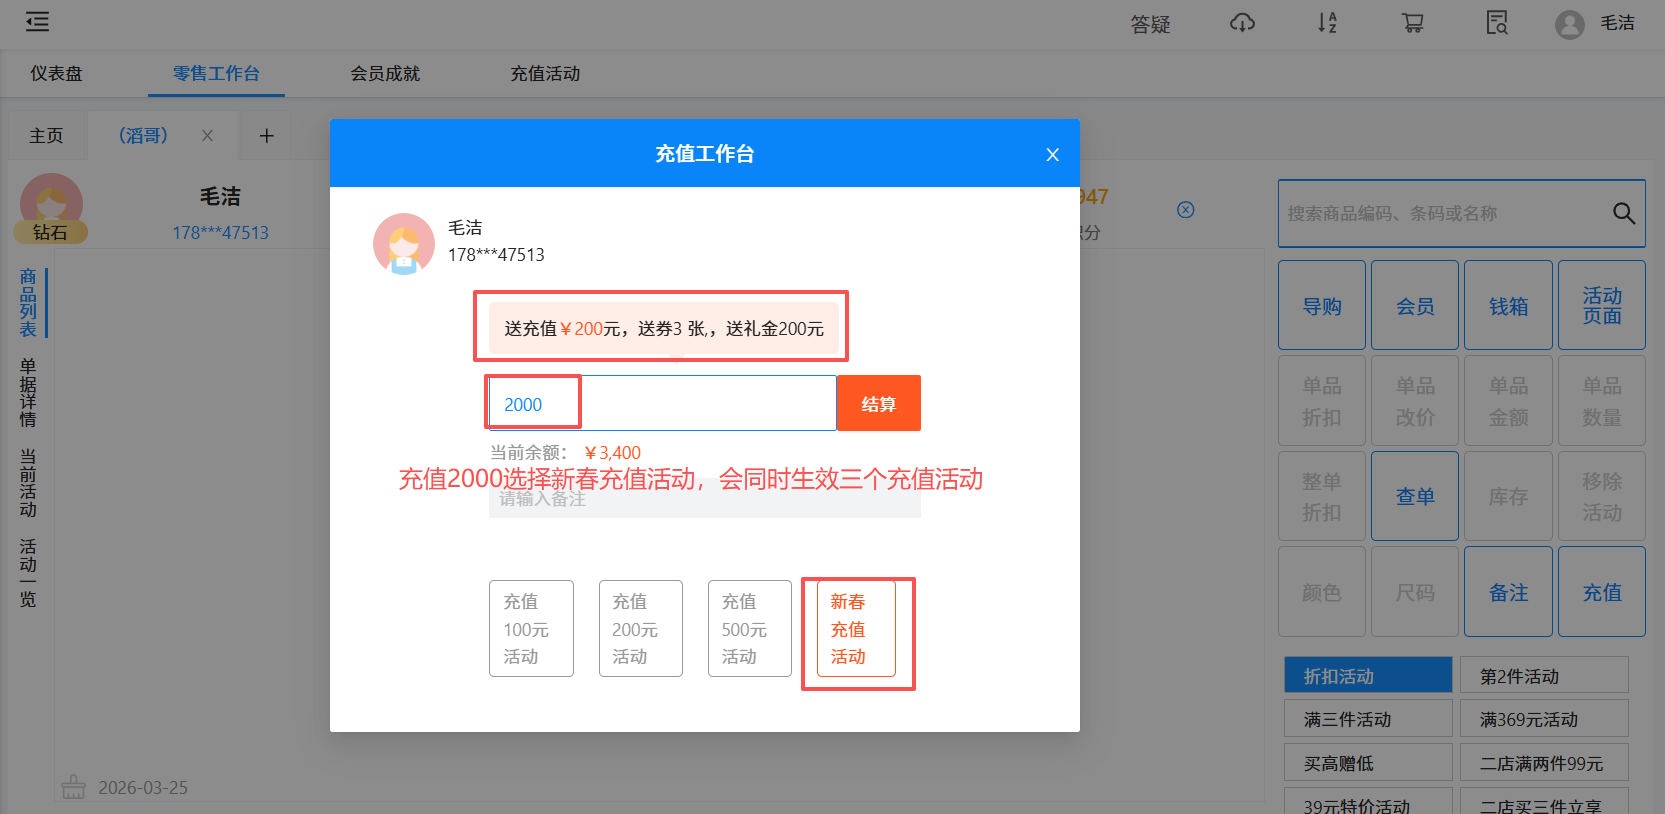Select 买高赠低 promotion
The height and width of the screenshot is (814, 1665).
[x=1368, y=762]
